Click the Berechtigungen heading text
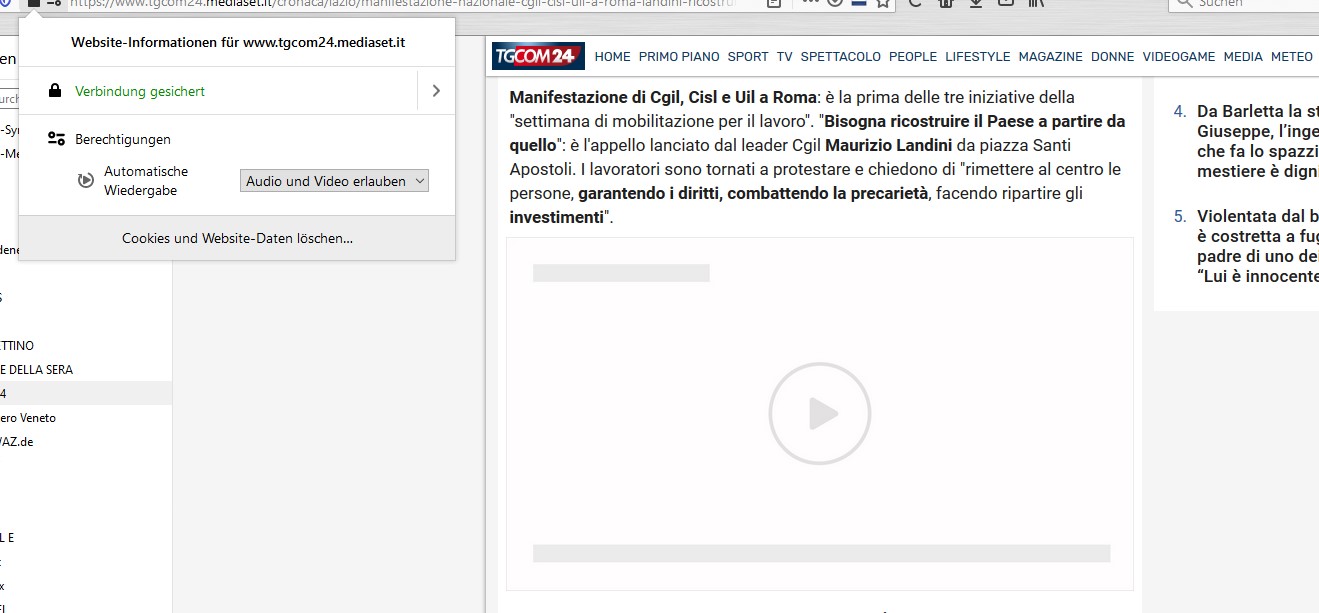 [x=123, y=139]
